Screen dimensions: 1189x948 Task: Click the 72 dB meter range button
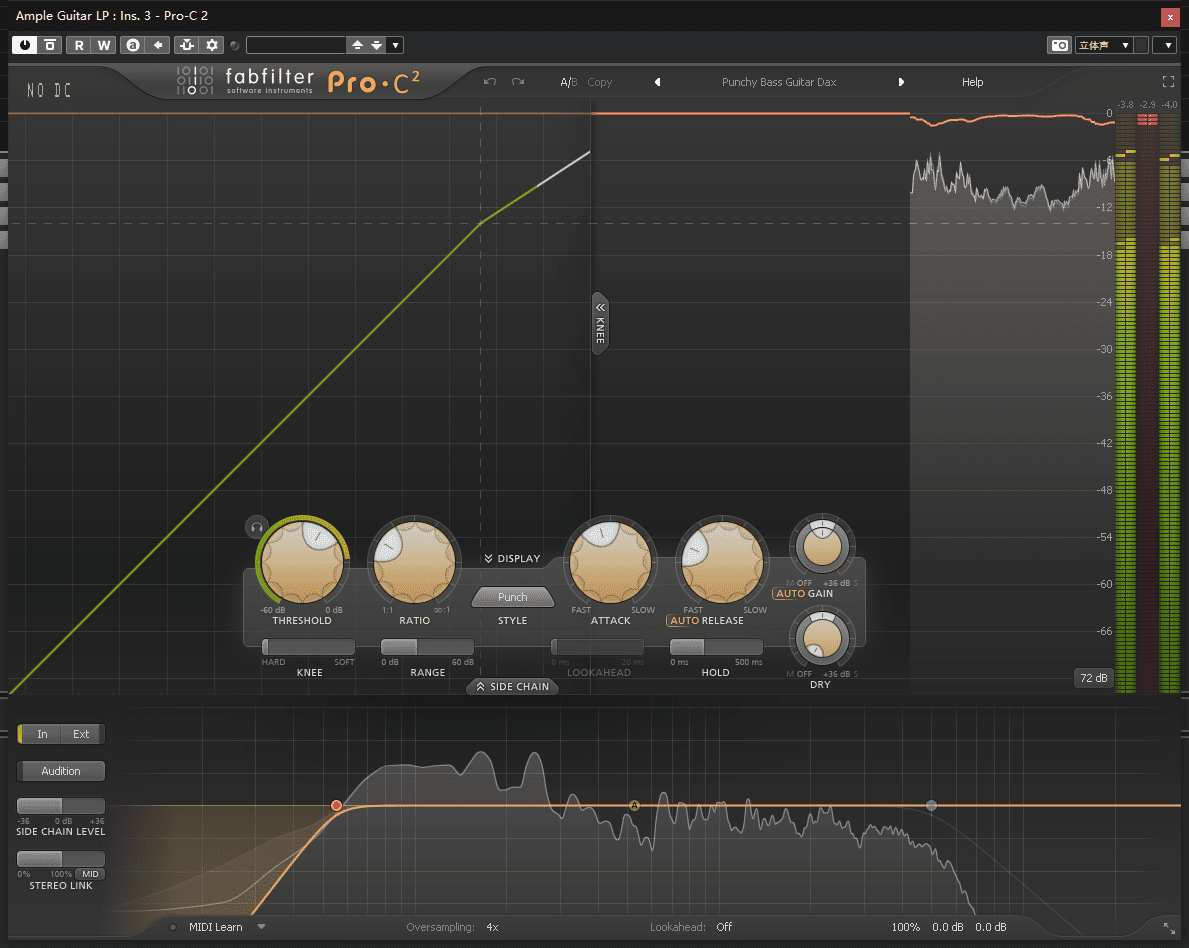point(1093,678)
